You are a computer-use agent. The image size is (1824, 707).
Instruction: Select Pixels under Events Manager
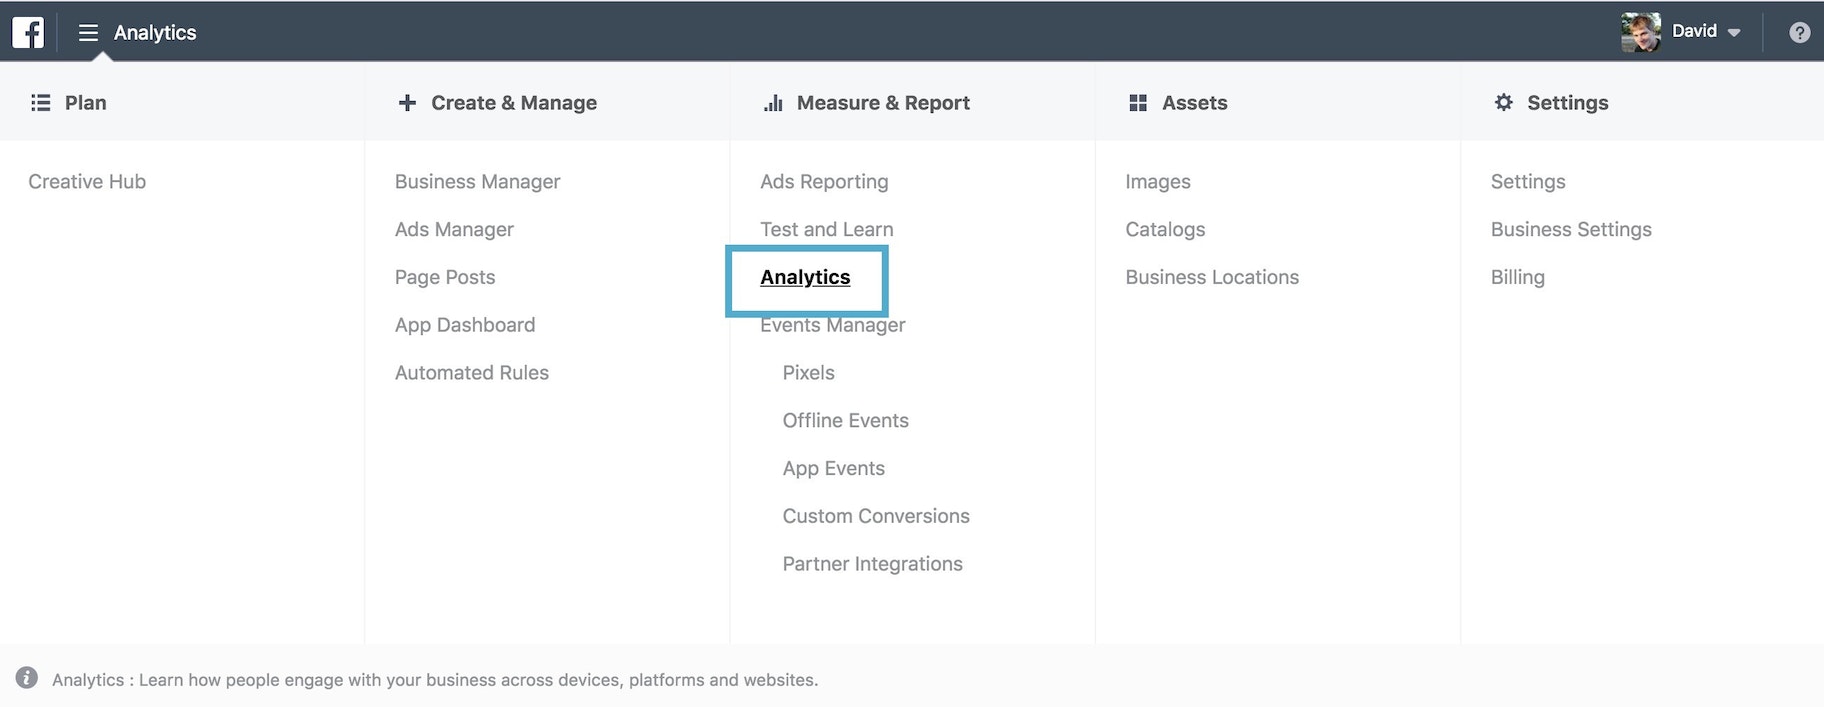tap(808, 373)
